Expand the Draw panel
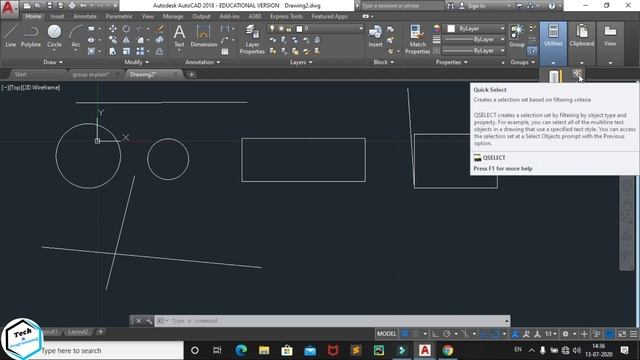 (x=53, y=62)
